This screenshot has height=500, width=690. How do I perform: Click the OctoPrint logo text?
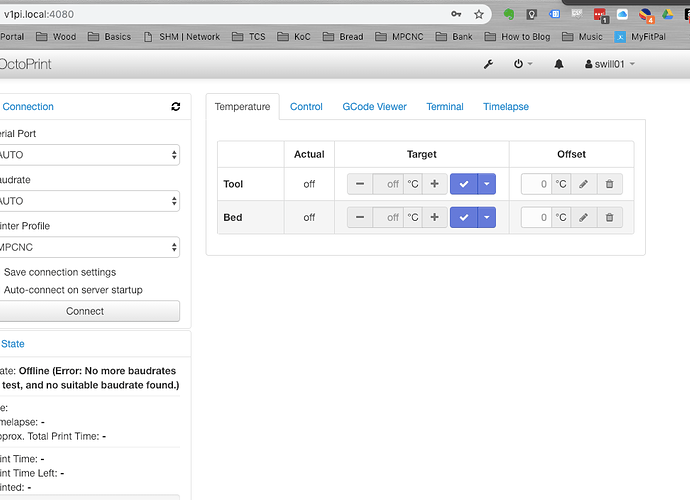25,64
